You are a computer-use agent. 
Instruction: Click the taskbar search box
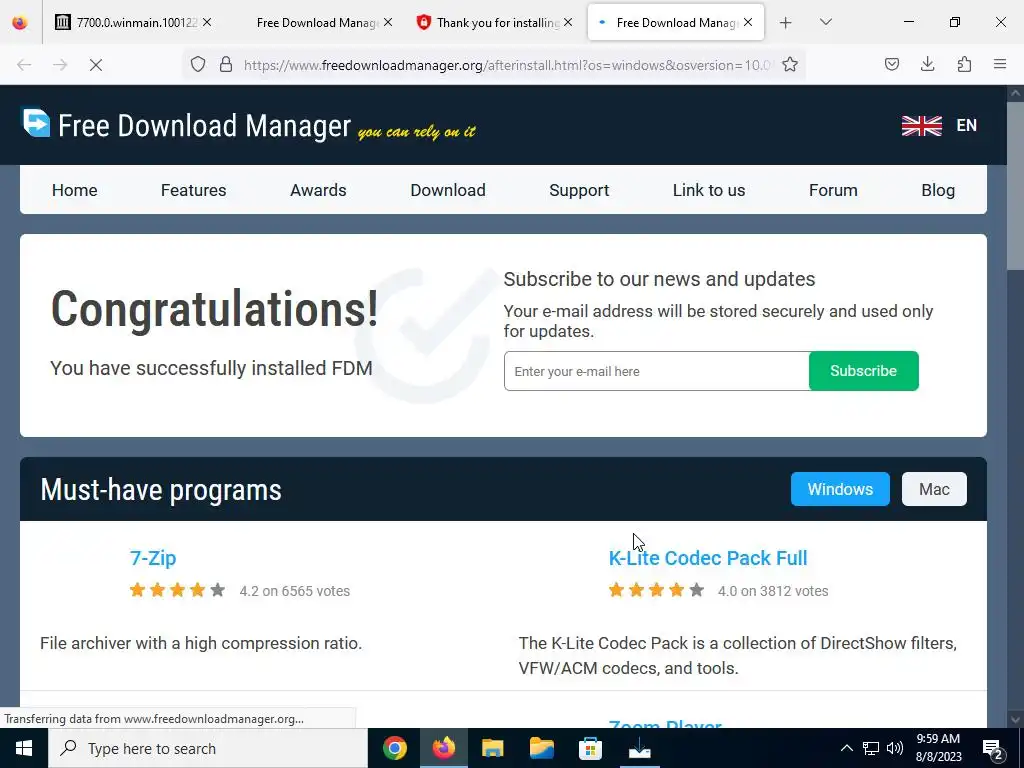click(208, 748)
